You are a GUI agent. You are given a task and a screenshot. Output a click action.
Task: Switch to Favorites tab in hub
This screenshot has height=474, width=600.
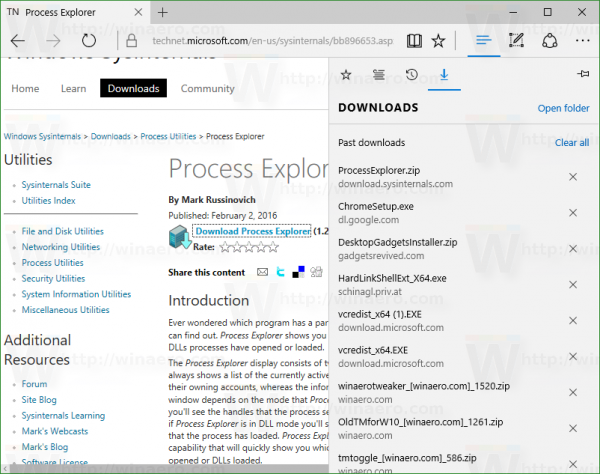pyautogui.click(x=346, y=75)
